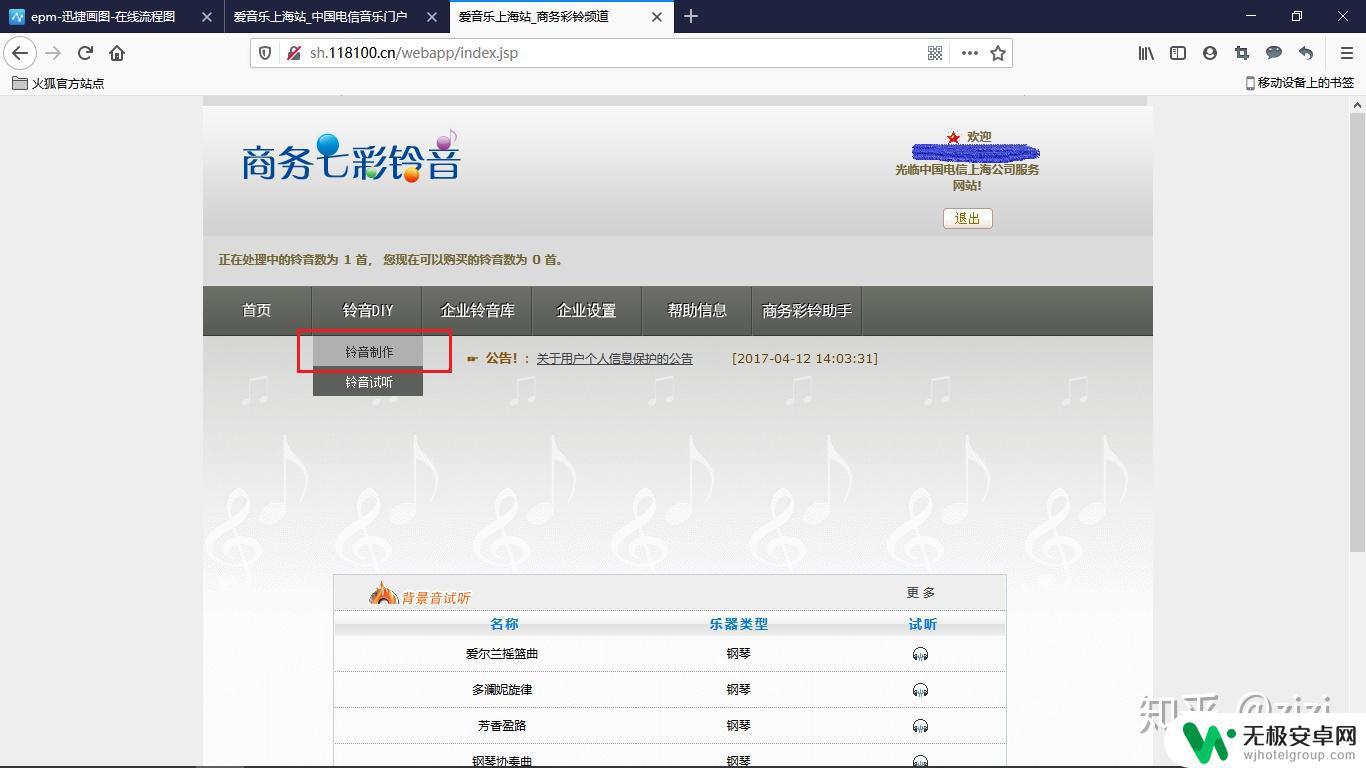Viewport: 1366px width, 768px height.
Task: Toggle the sidebar view icon
Action: (1178, 53)
